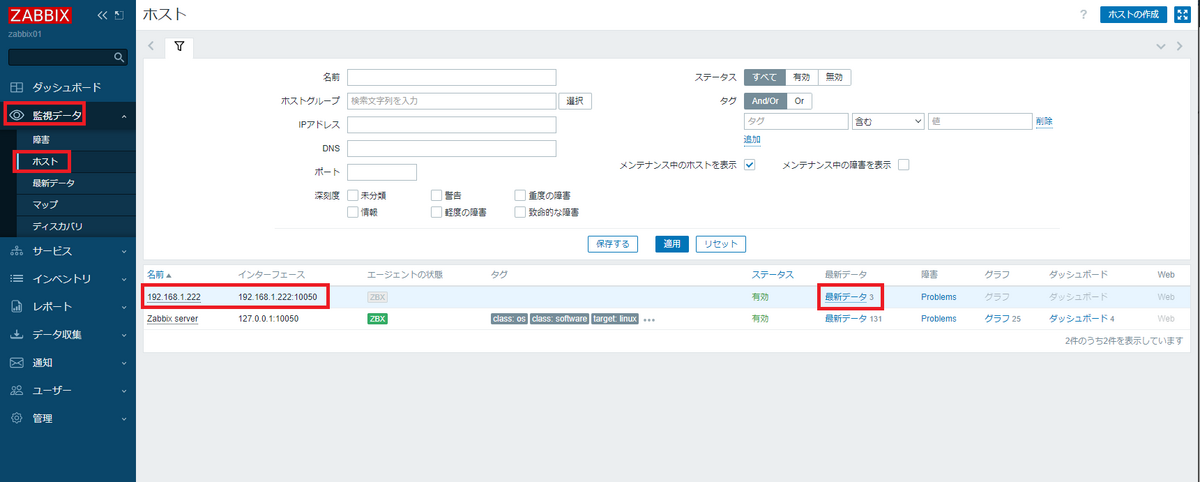Expand the サービス menu chevron

click(124, 251)
